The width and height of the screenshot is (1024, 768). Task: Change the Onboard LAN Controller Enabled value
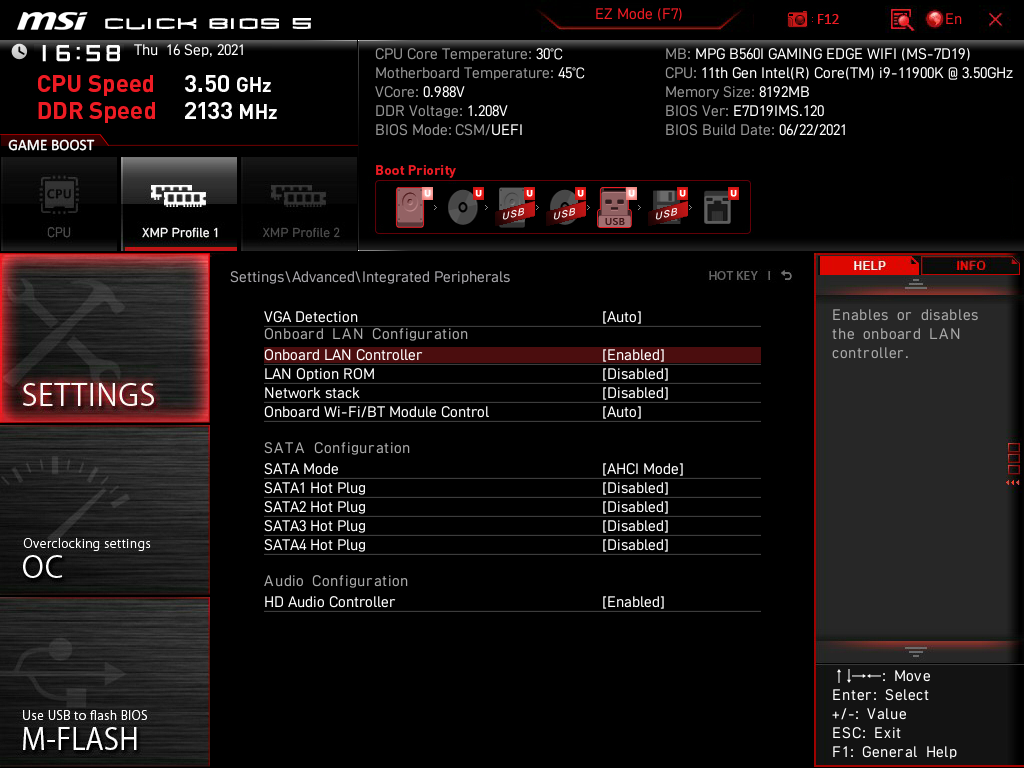click(x=633, y=355)
